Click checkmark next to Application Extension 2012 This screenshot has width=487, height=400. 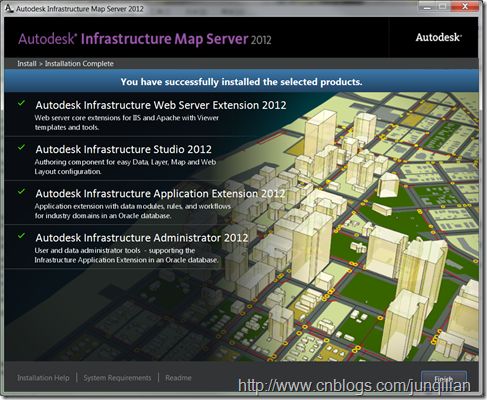[x=21, y=191]
